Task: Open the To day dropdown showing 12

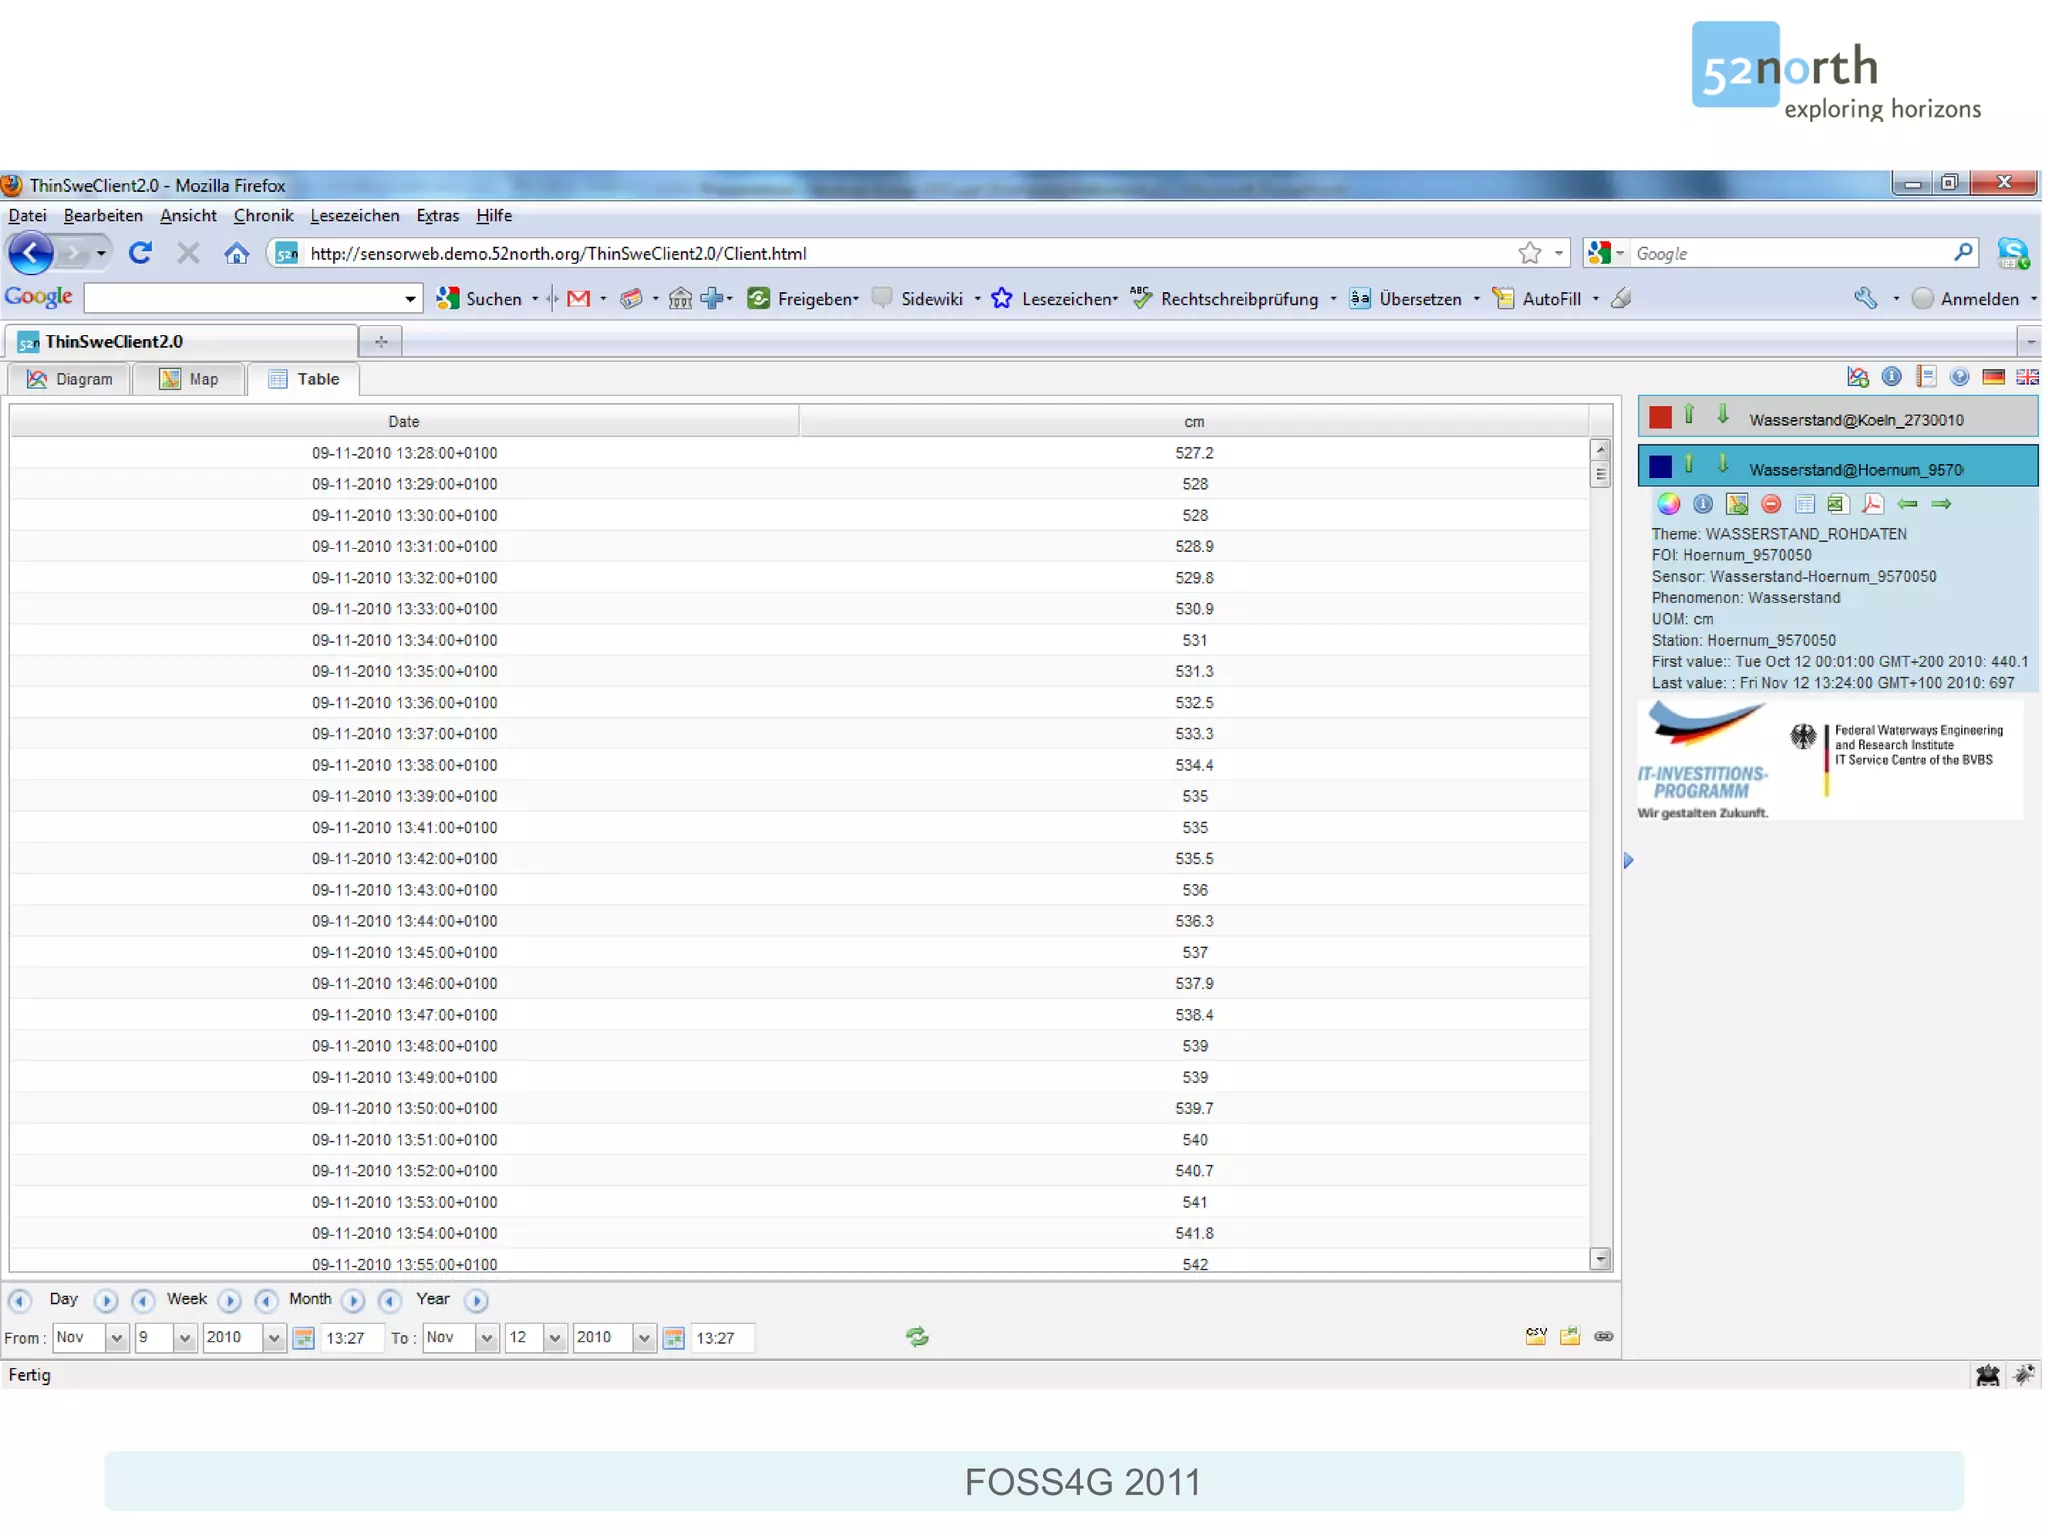Action: [554, 1338]
